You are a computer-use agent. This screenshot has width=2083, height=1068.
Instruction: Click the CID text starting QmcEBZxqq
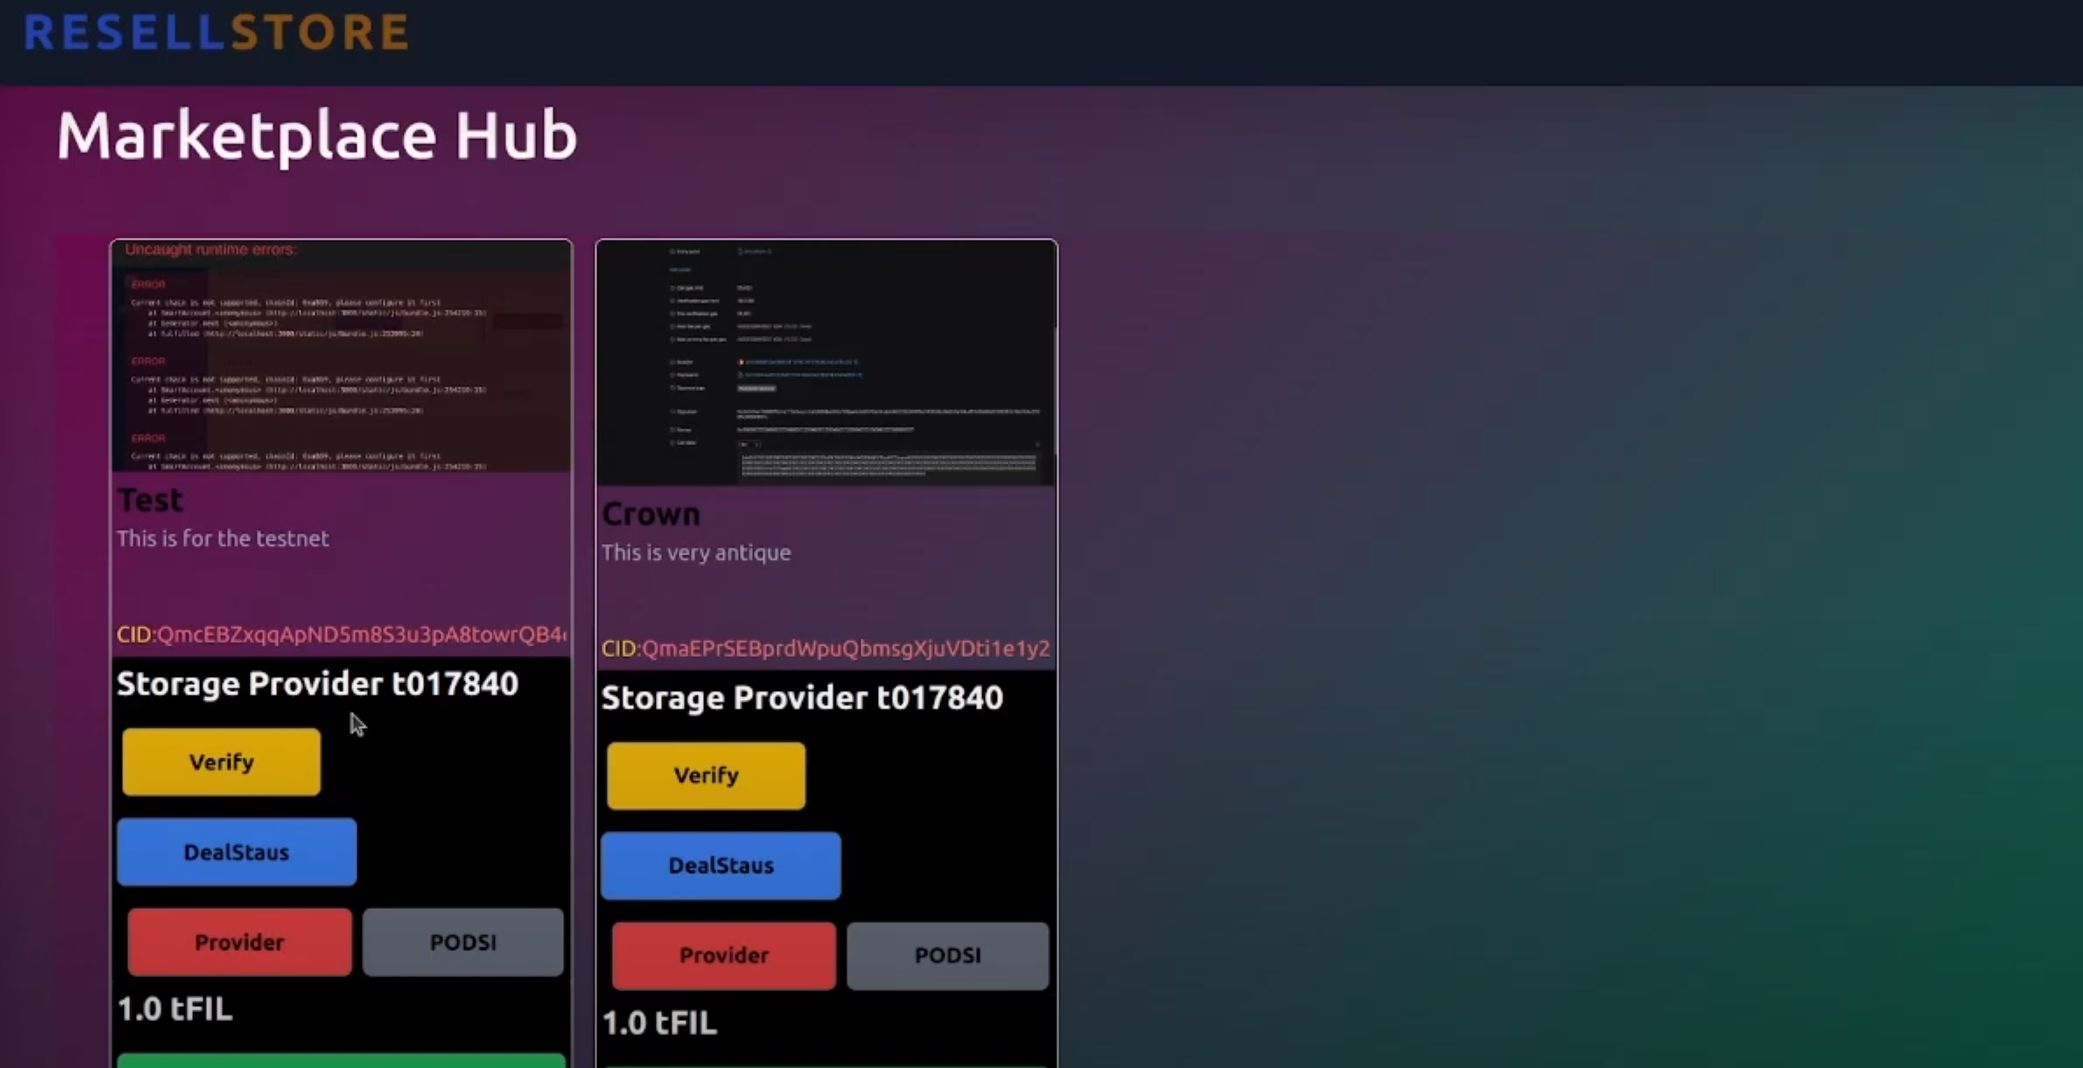[x=342, y=634]
